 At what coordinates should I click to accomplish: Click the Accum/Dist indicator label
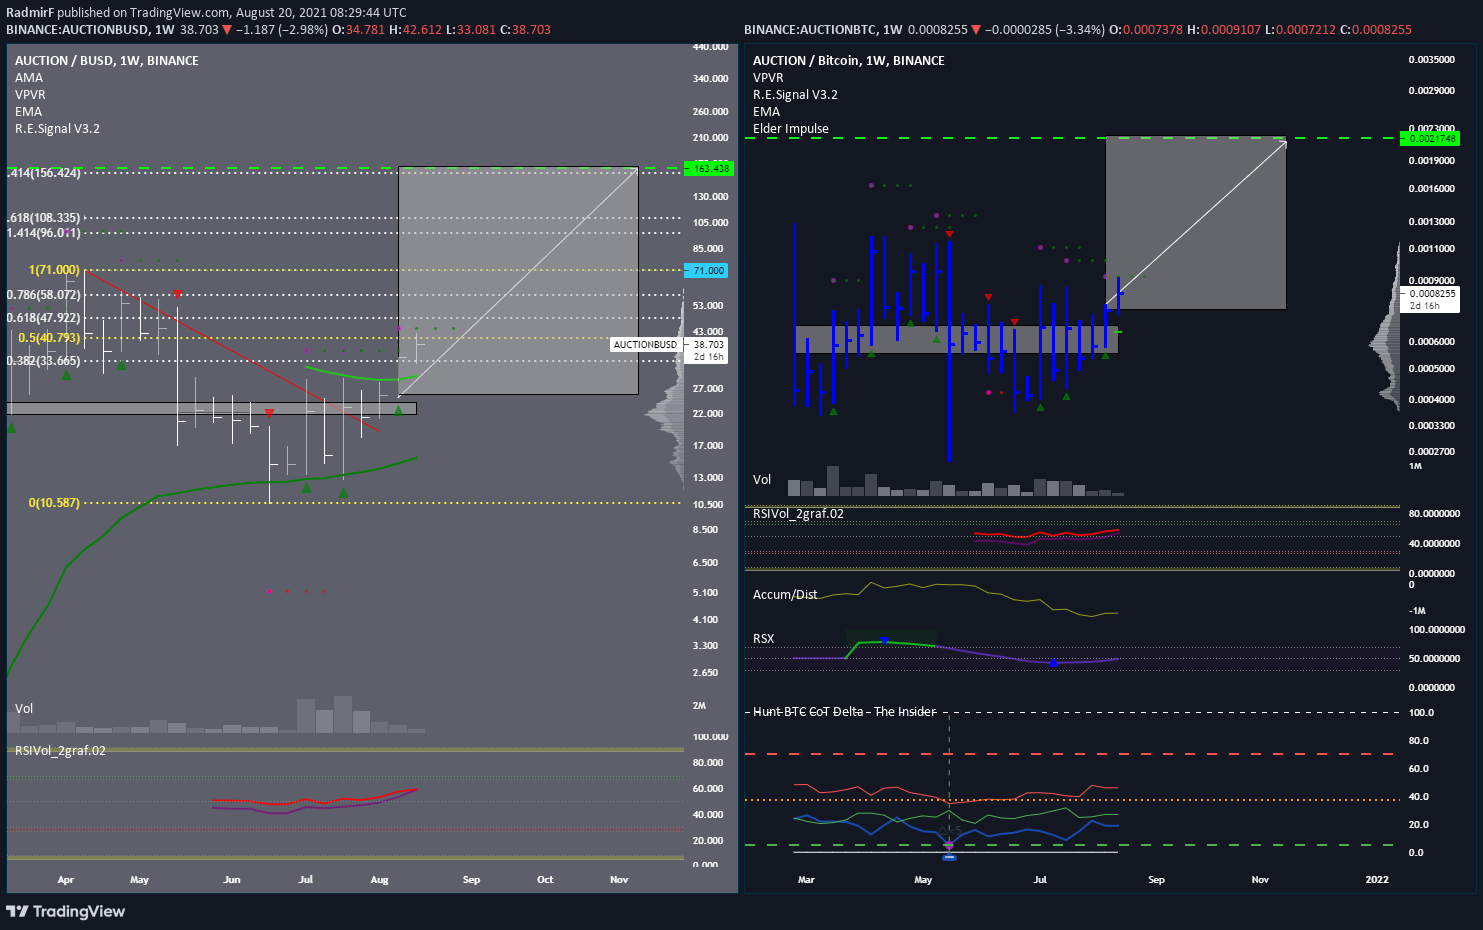[785, 595]
